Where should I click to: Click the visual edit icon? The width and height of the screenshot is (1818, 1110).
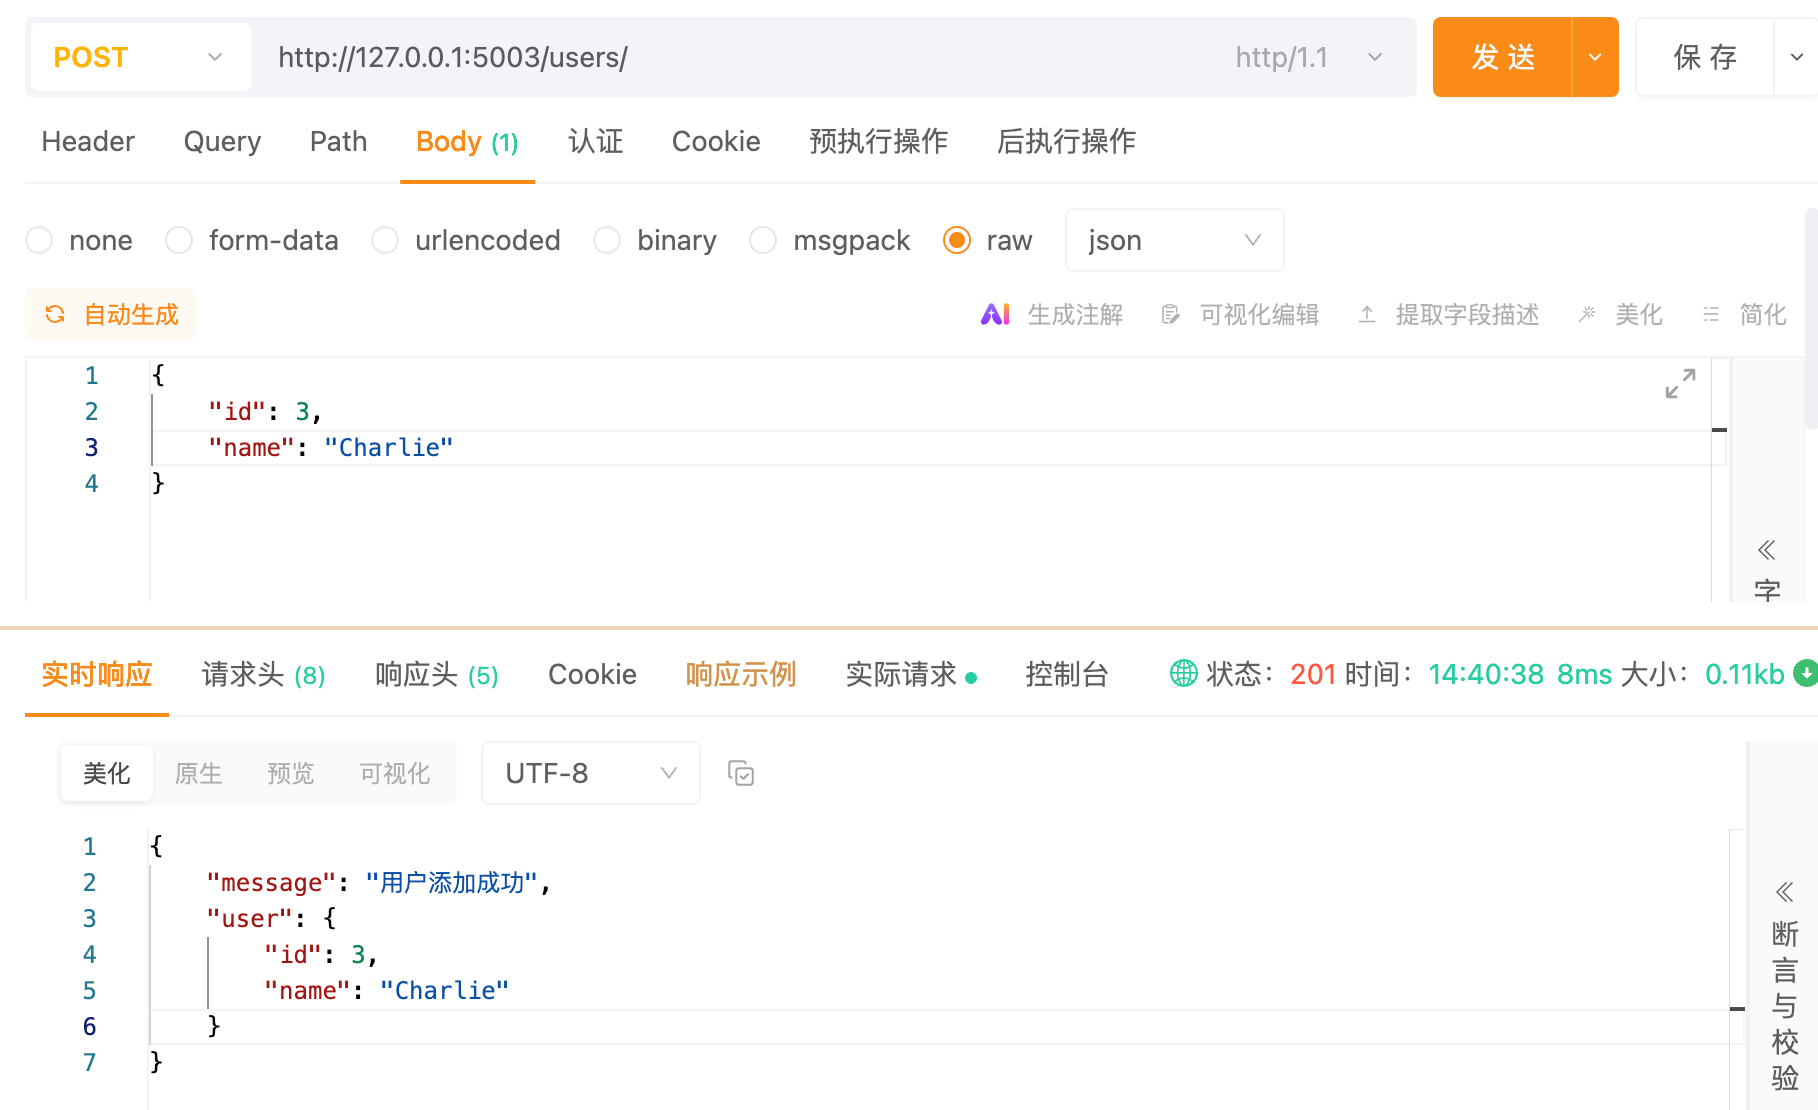click(x=1170, y=315)
